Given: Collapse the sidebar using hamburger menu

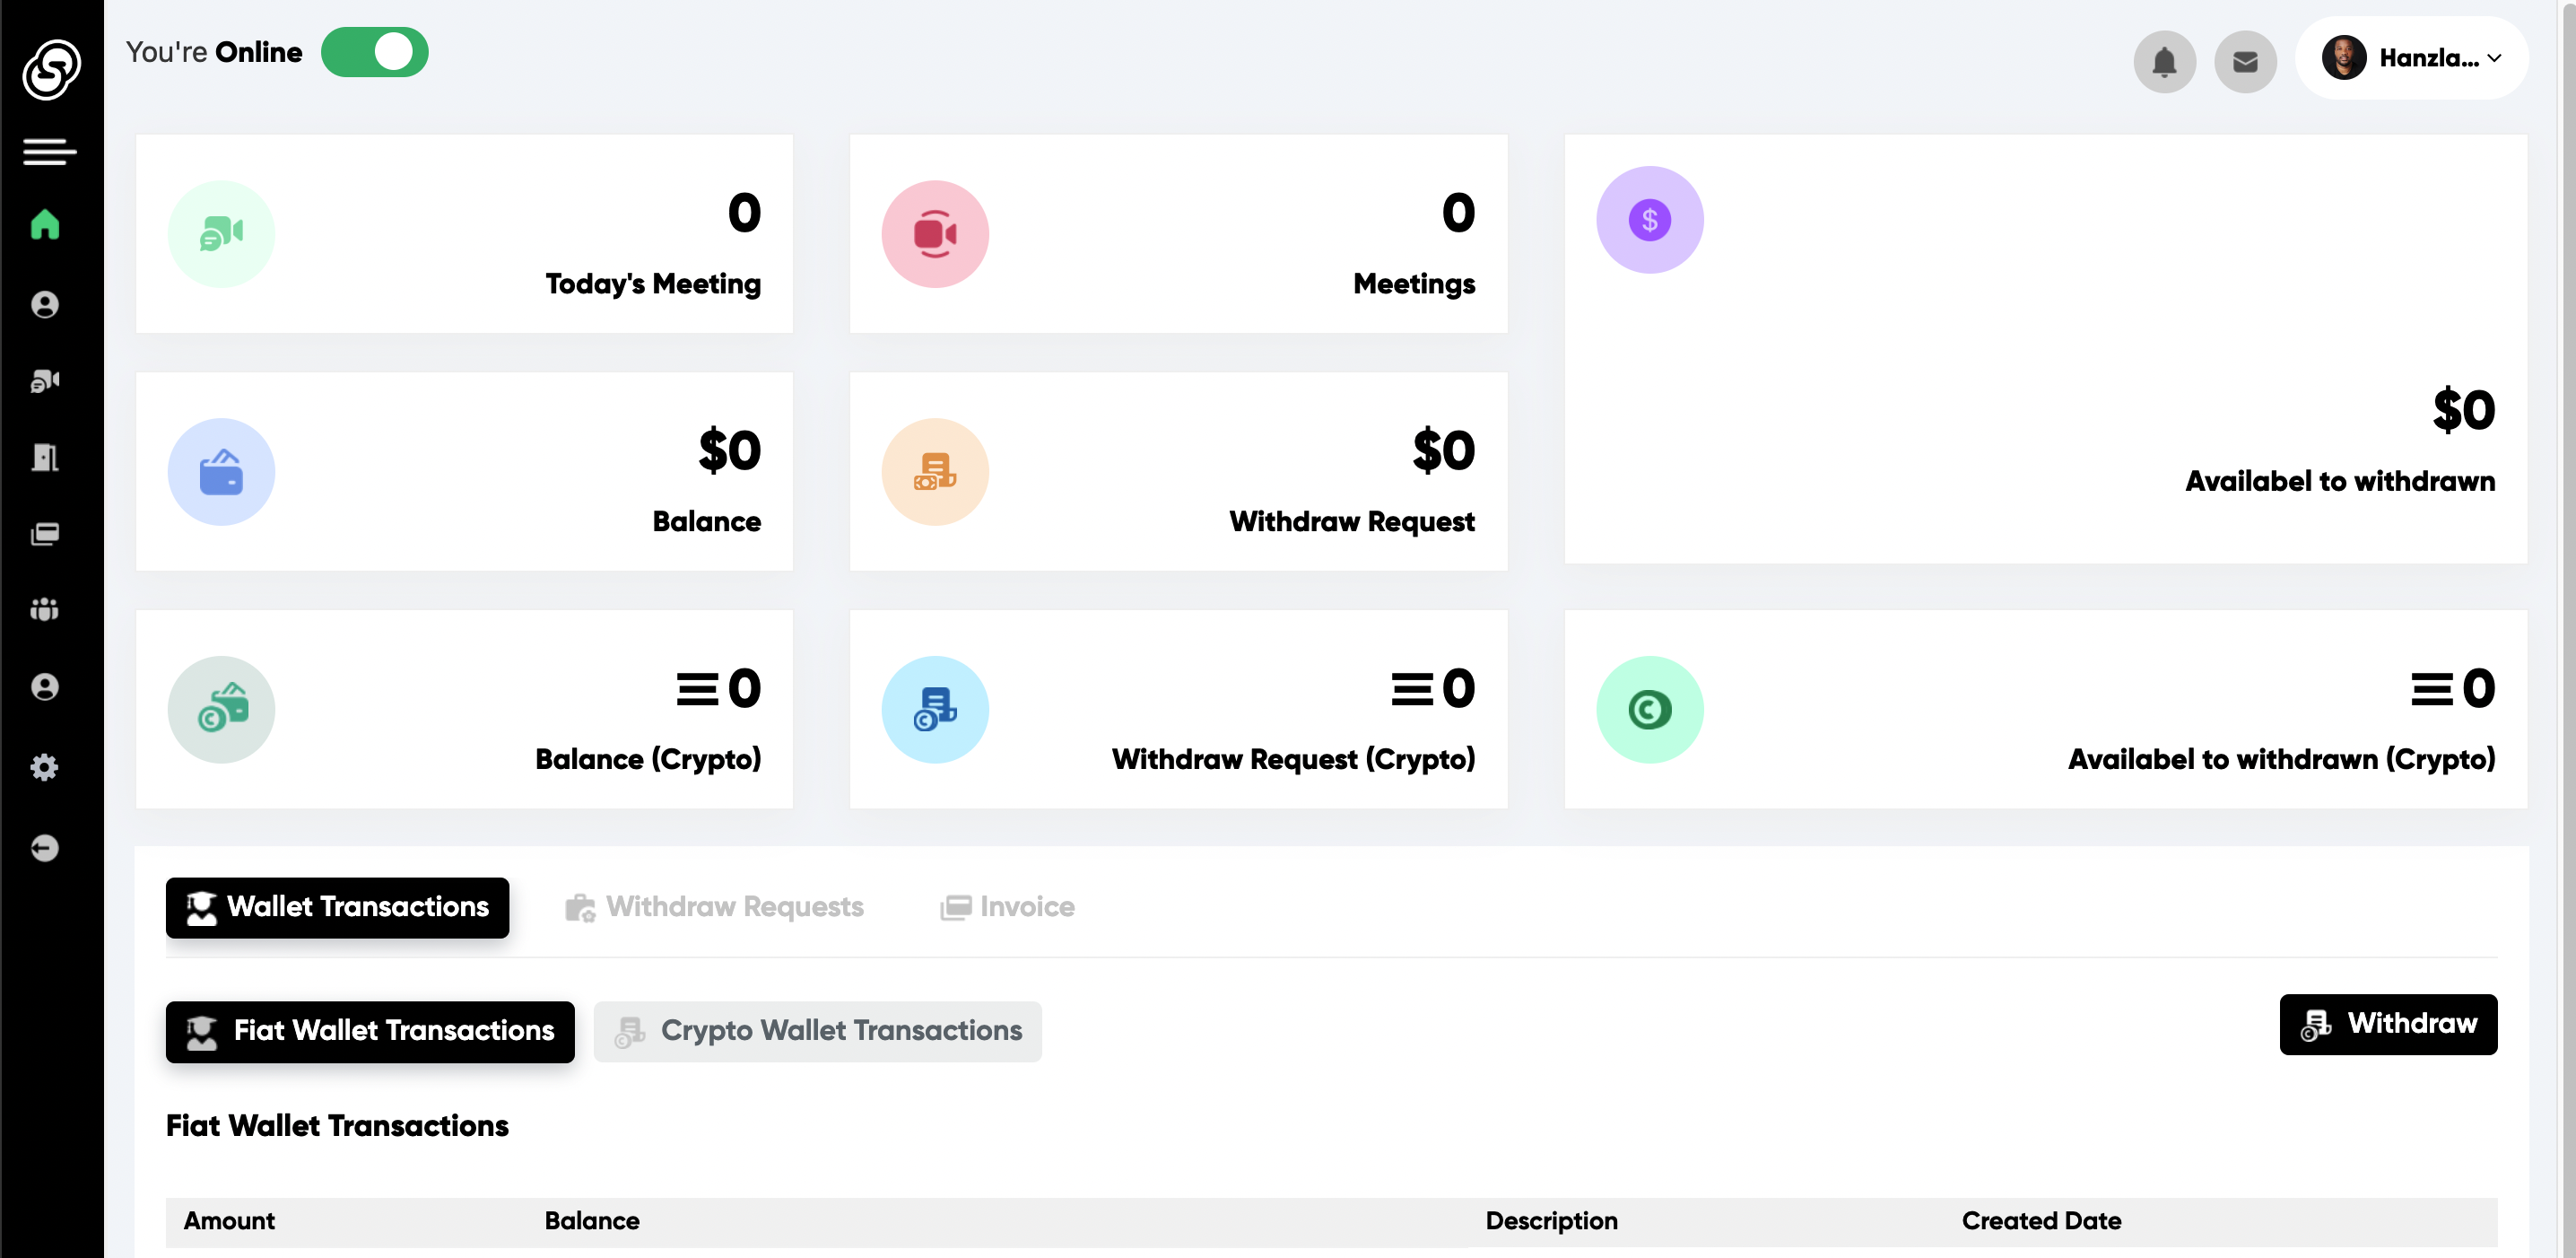Looking at the screenshot, I should 47,152.
